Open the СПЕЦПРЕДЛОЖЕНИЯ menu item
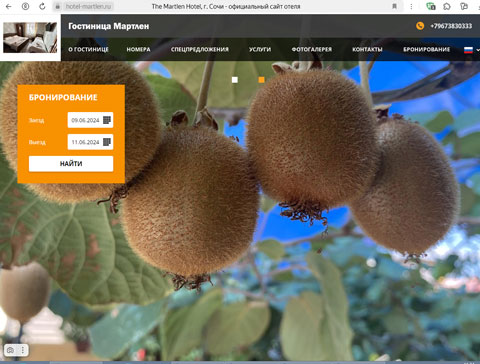480x364 pixels. [200, 49]
